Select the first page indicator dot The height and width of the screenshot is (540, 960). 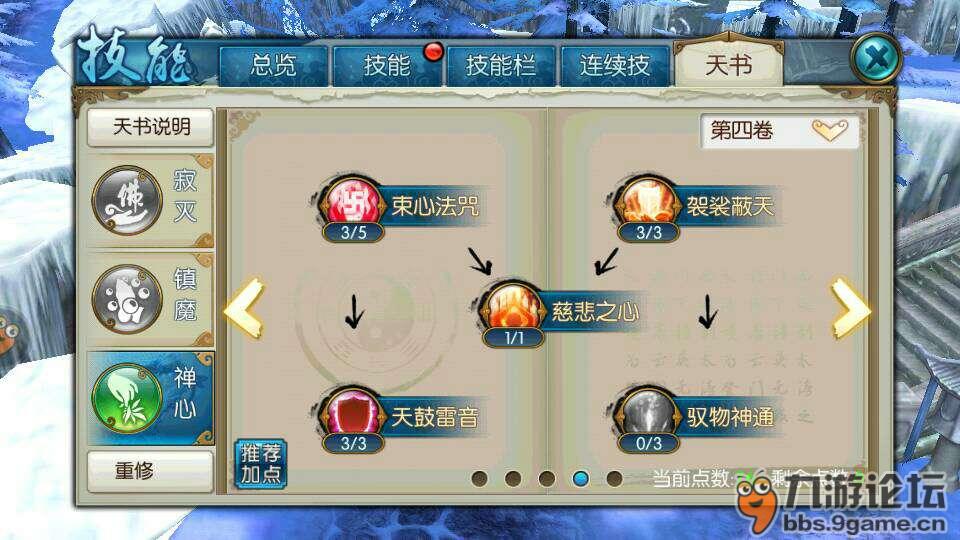480,478
